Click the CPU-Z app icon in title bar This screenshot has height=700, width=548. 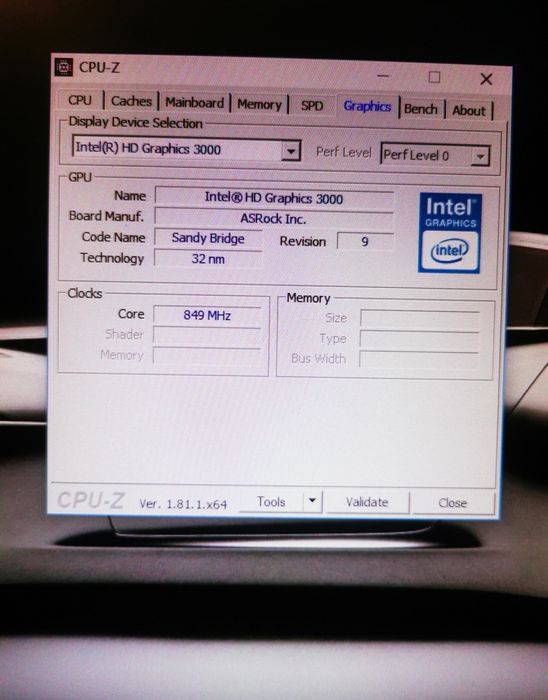(x=63, y=67)
